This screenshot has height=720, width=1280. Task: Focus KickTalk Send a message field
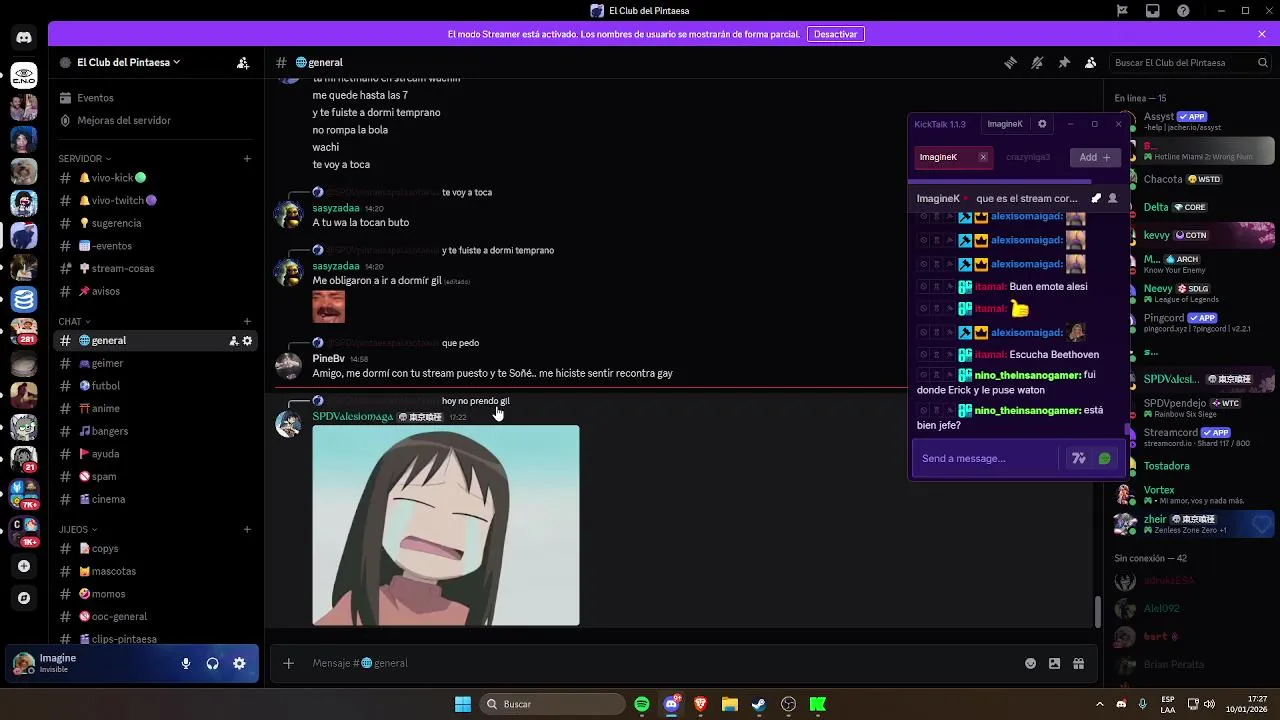(984, 458)
